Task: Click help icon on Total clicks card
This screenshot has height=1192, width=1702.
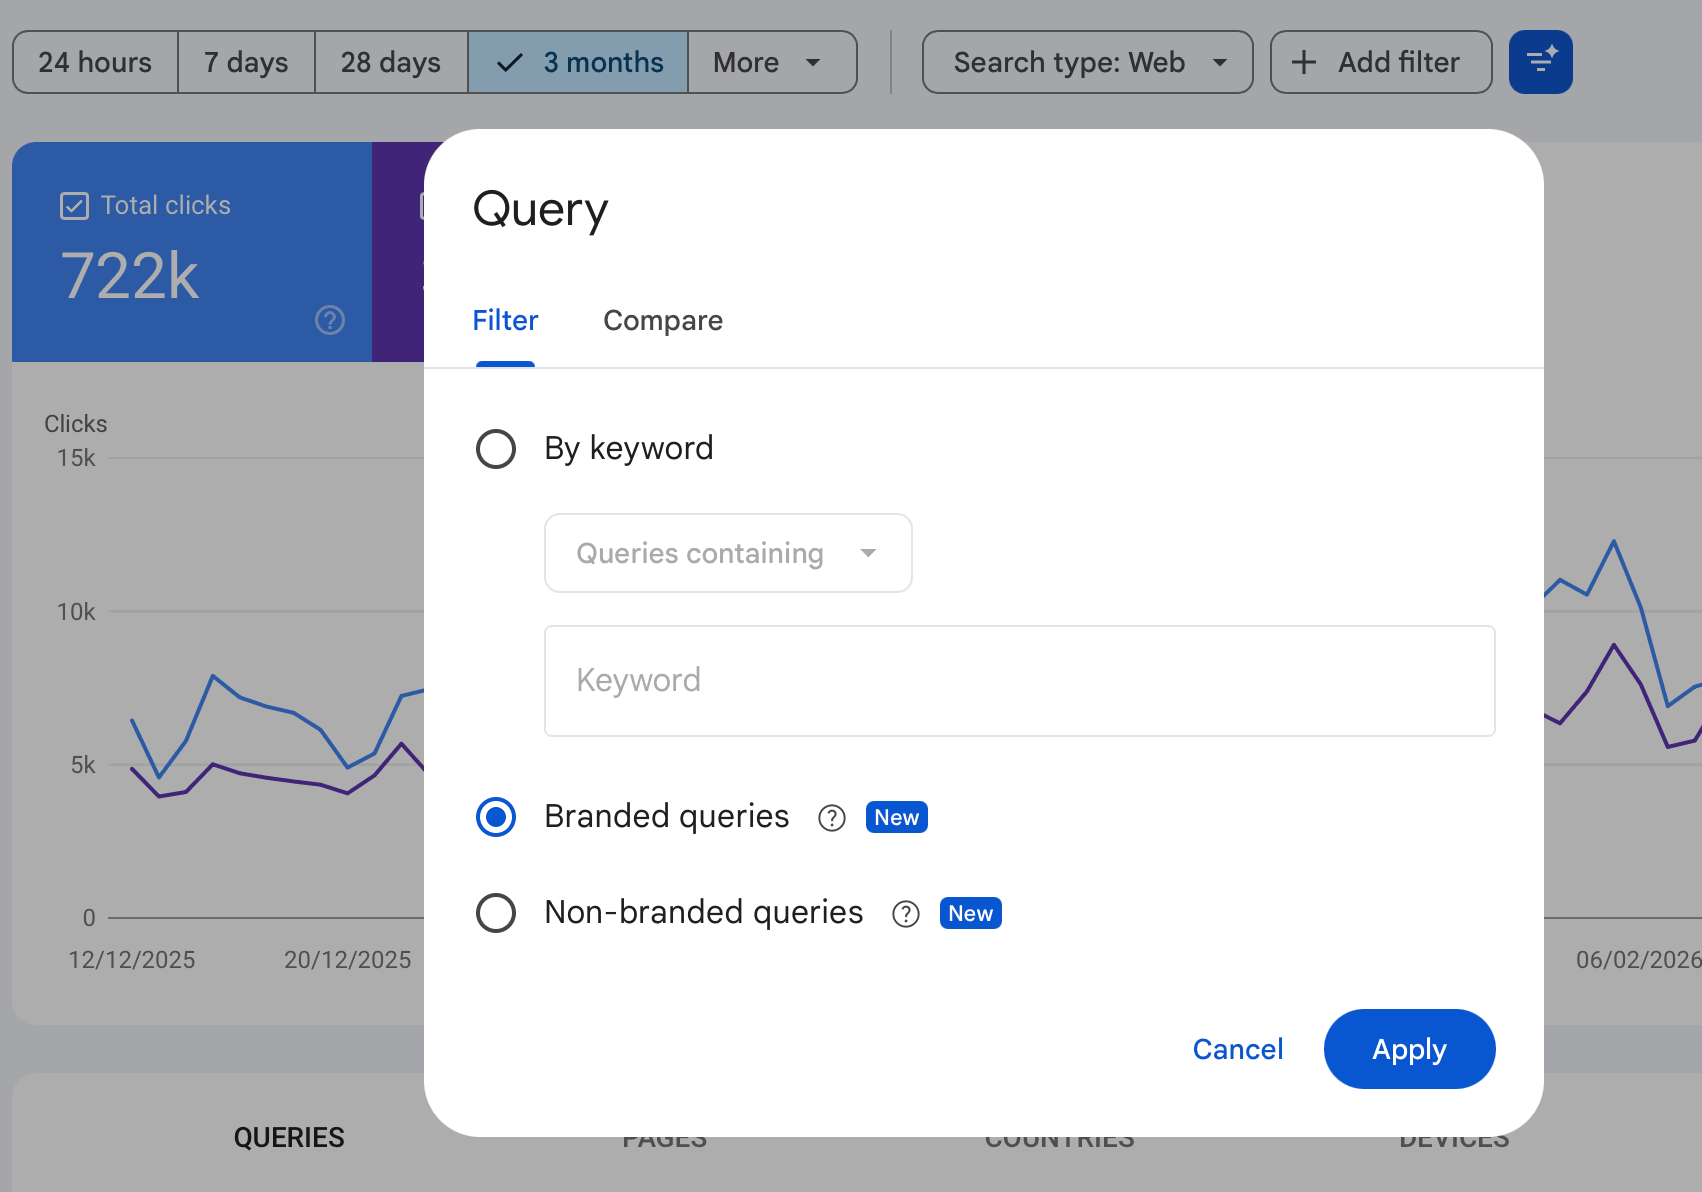Action: [330, 320]
